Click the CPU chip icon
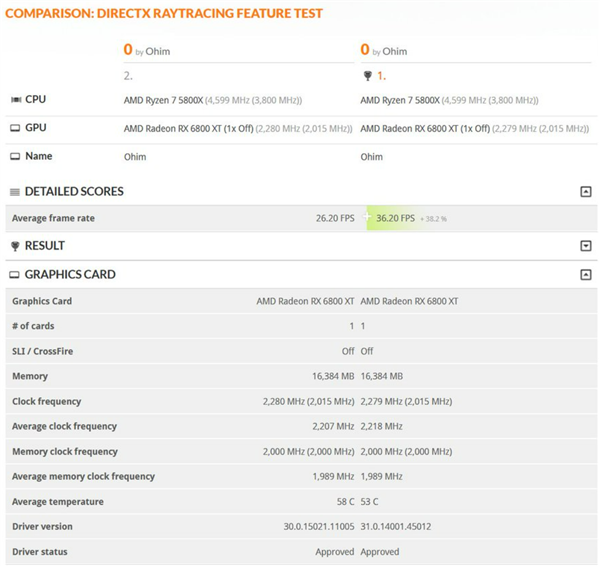 coord(16,100)
